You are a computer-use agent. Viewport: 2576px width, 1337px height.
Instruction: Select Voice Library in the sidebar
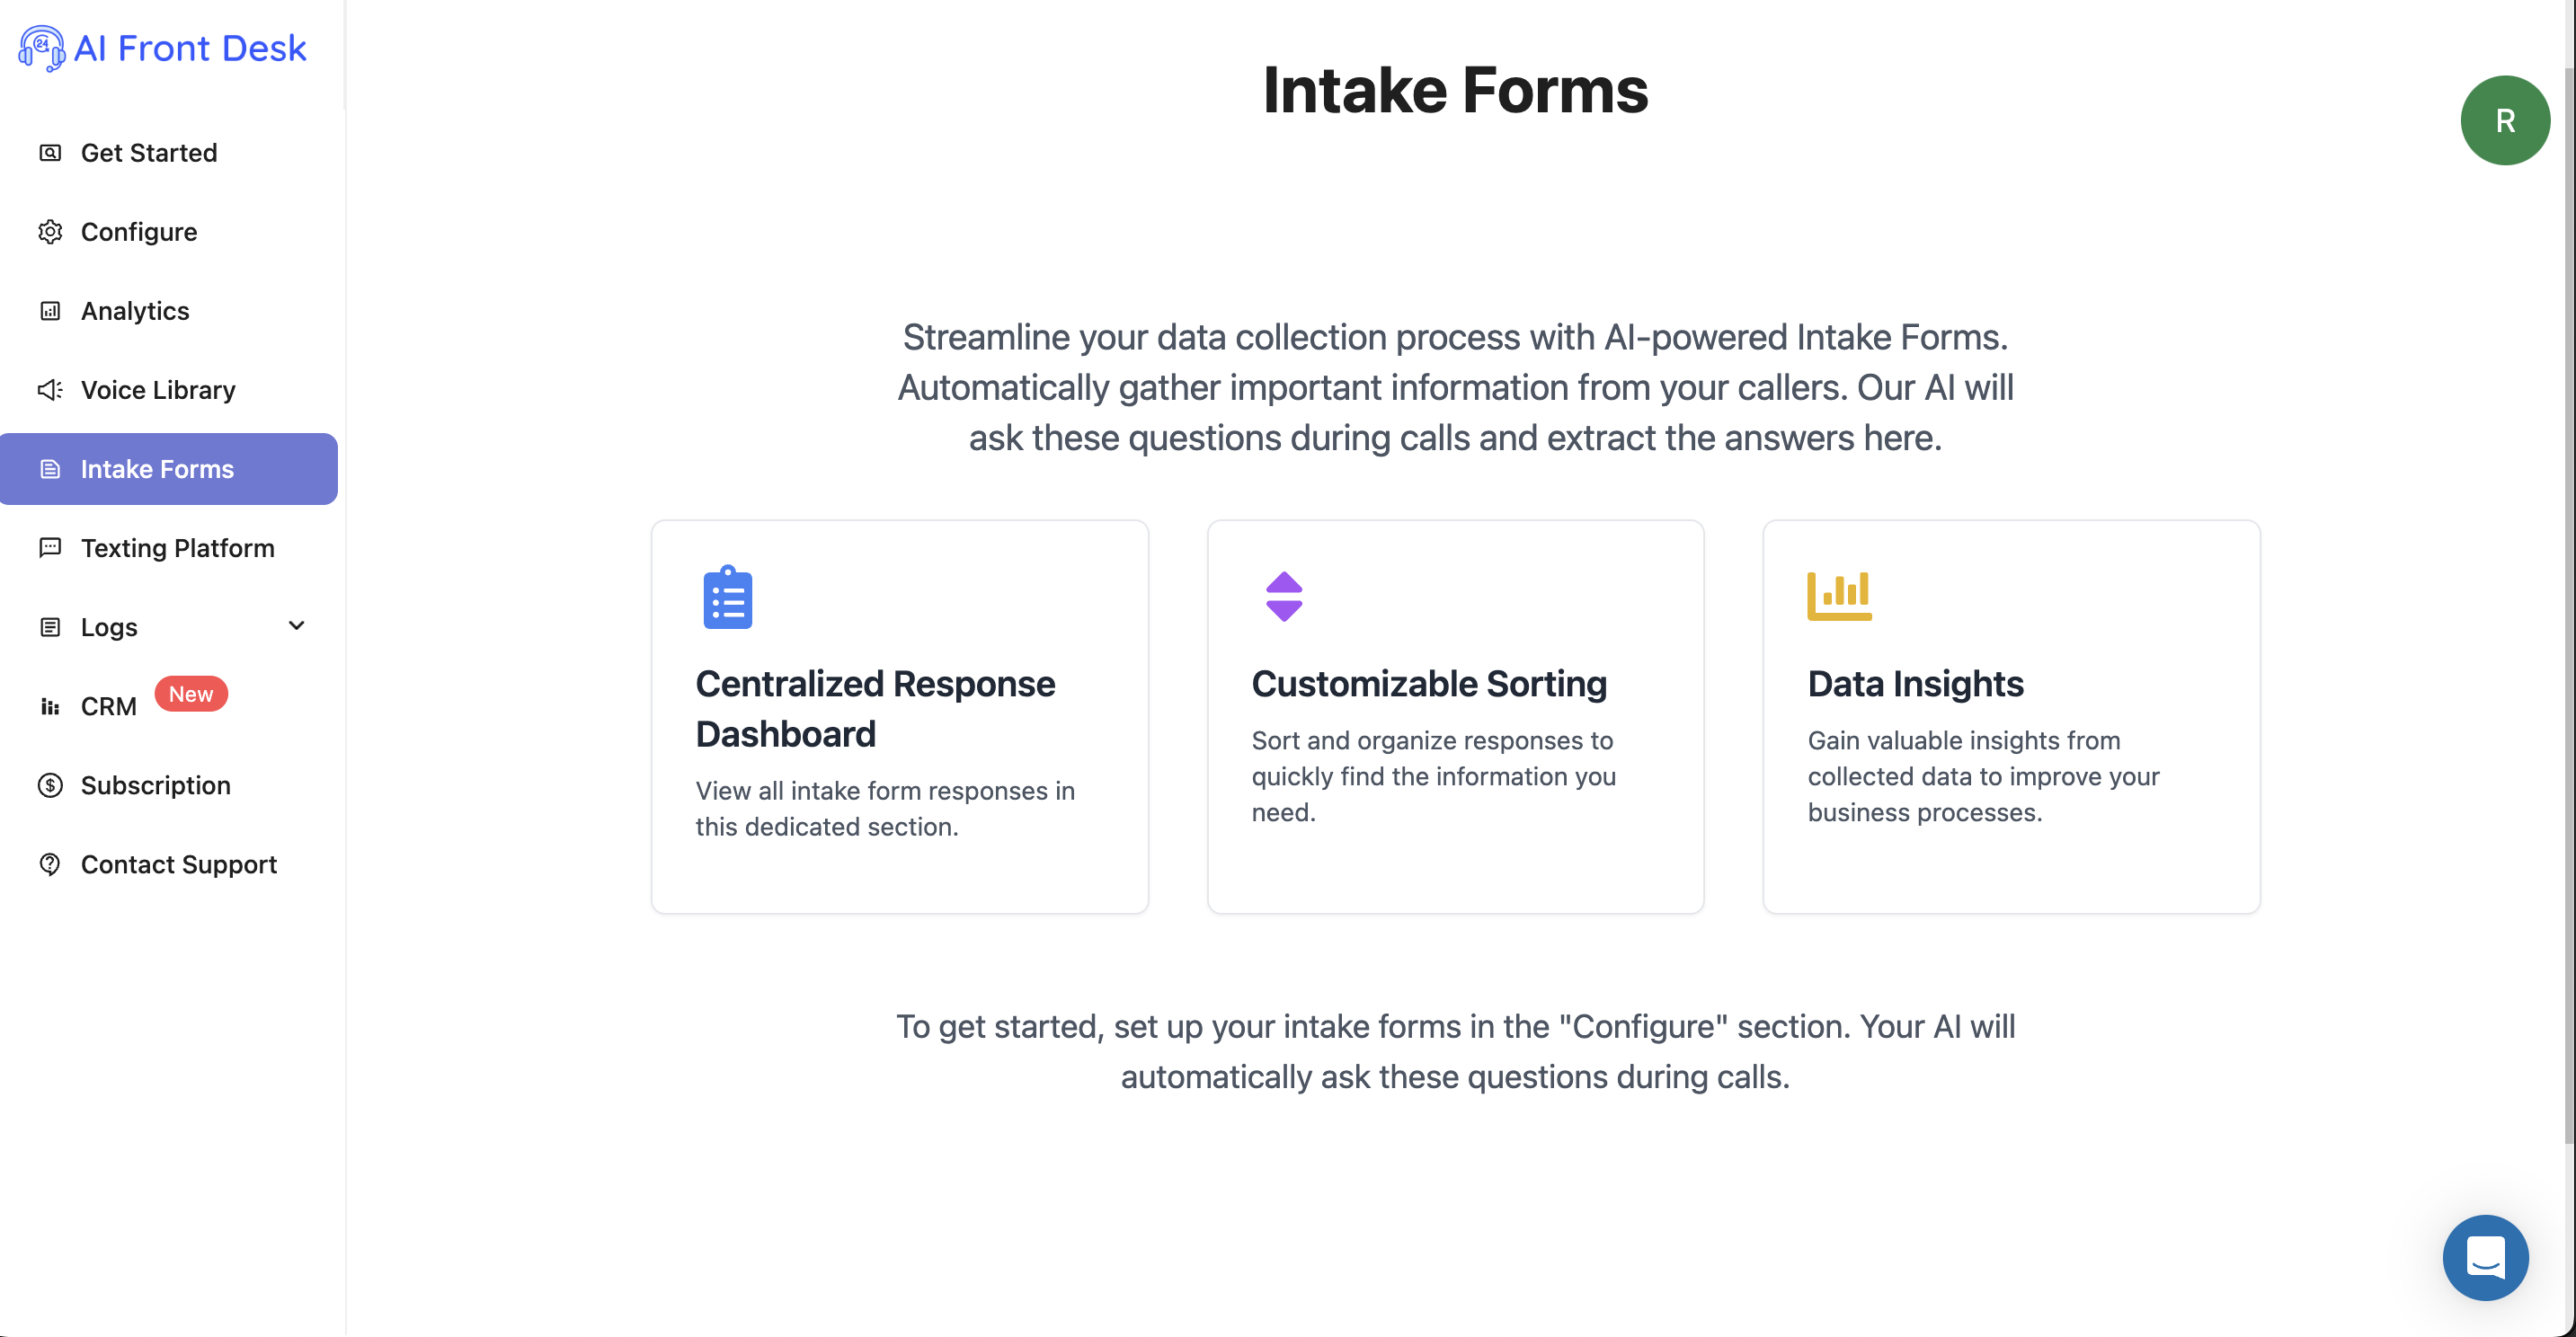158,390
